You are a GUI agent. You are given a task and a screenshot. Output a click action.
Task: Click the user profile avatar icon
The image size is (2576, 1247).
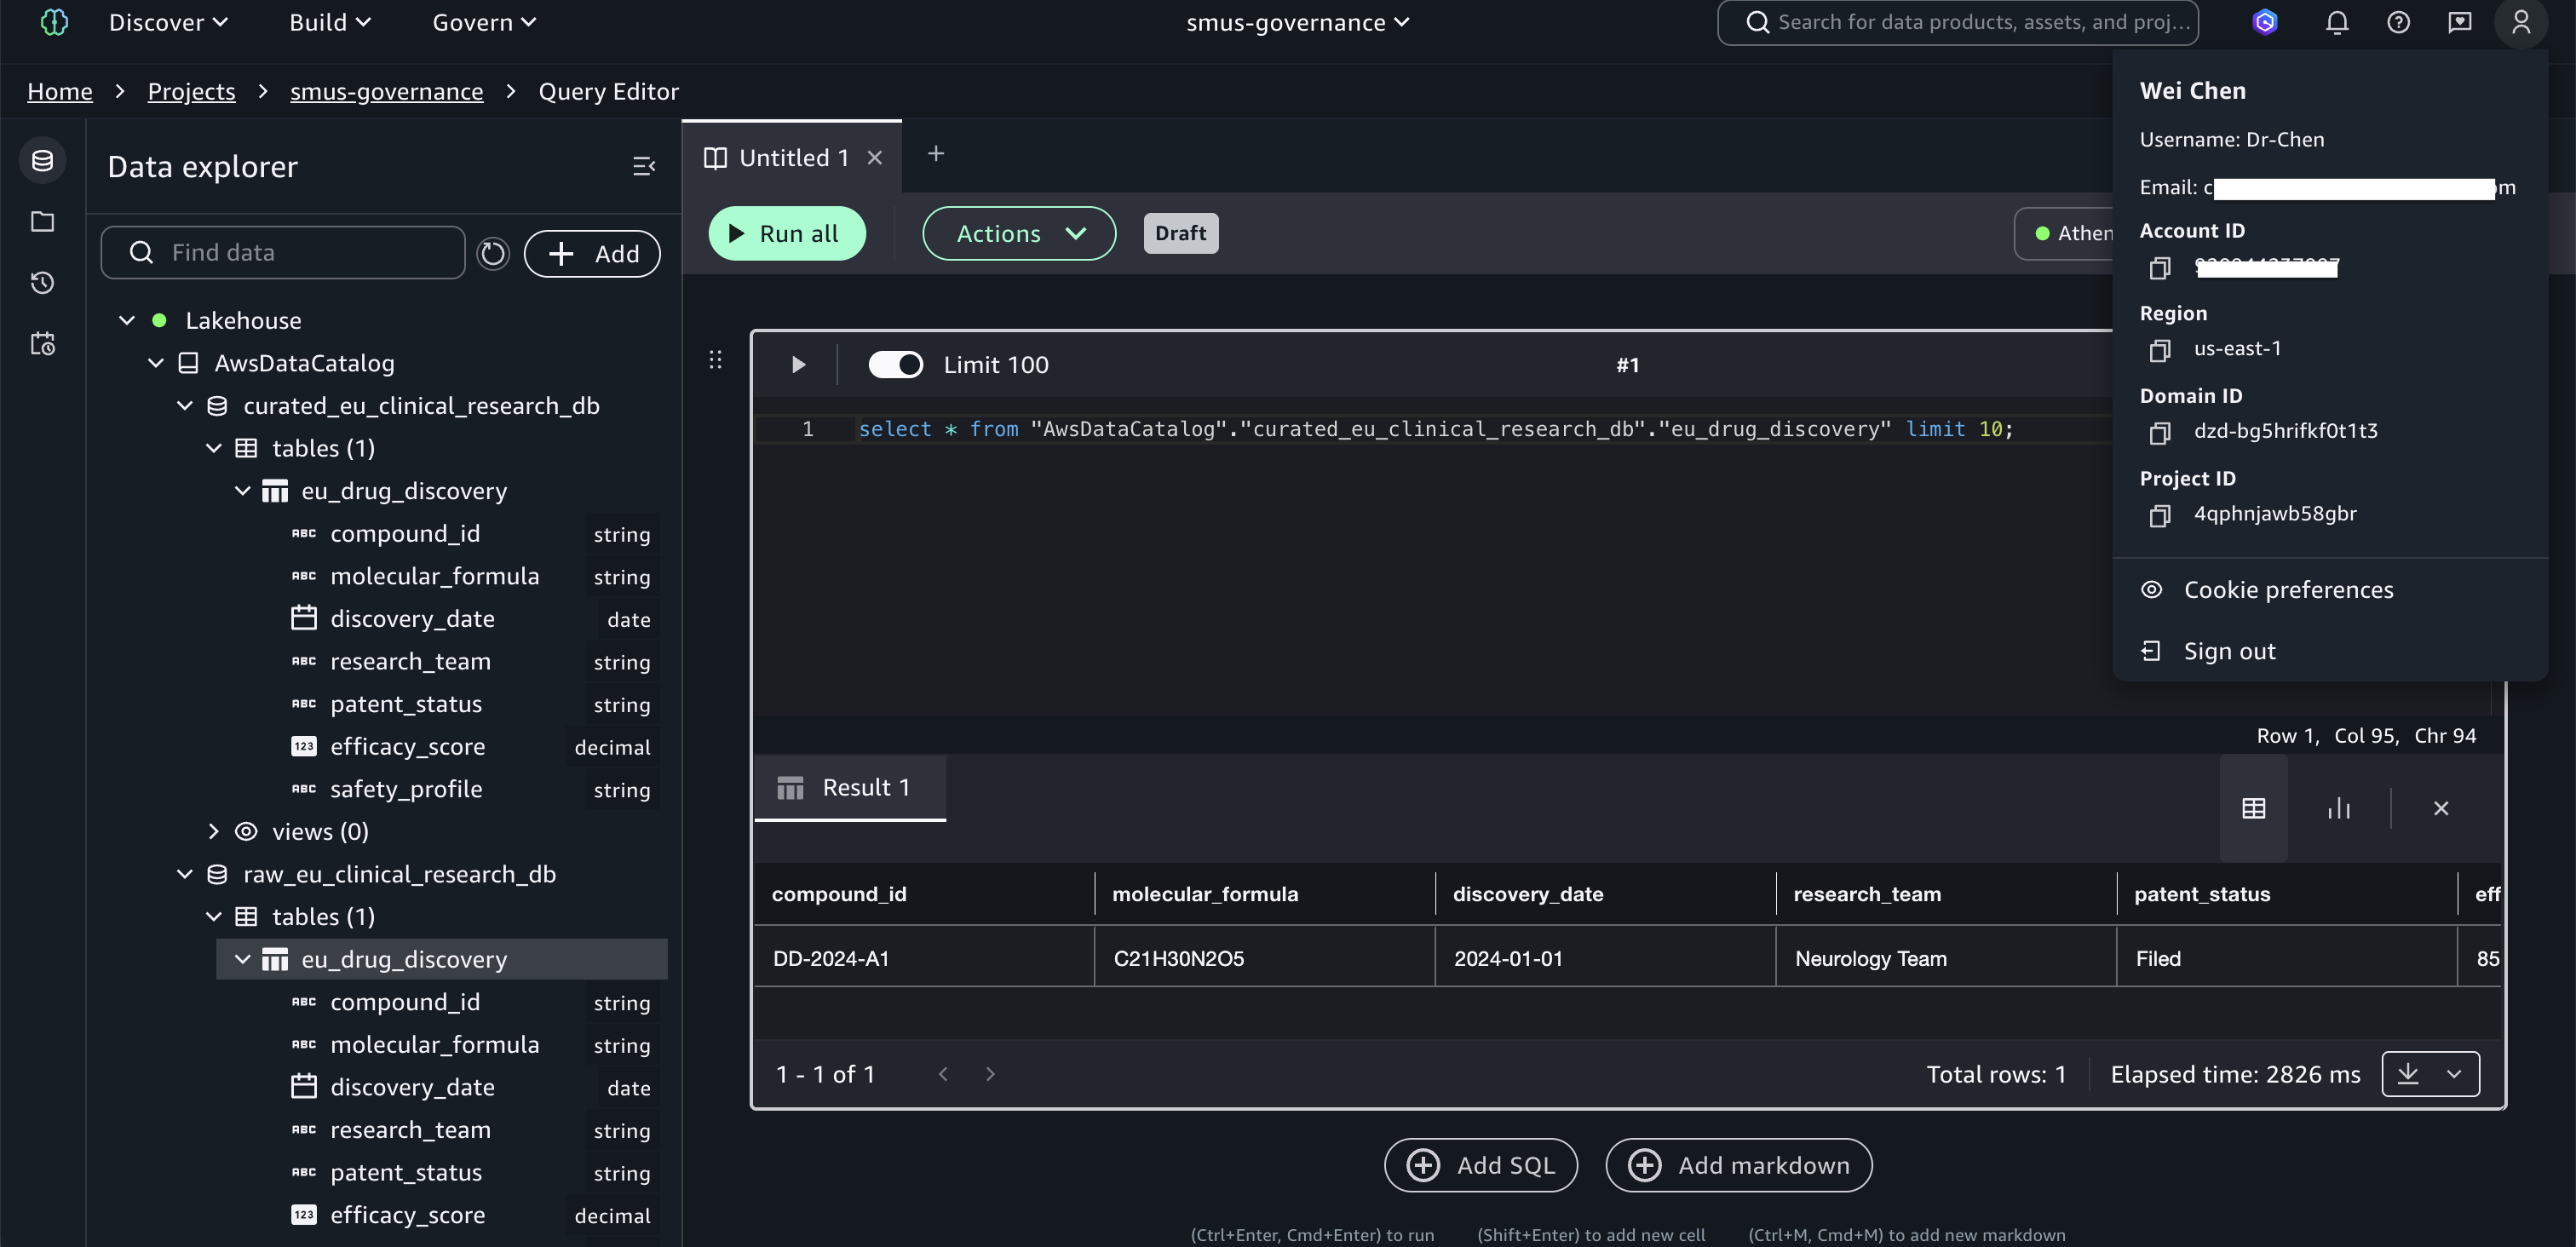2521,22
